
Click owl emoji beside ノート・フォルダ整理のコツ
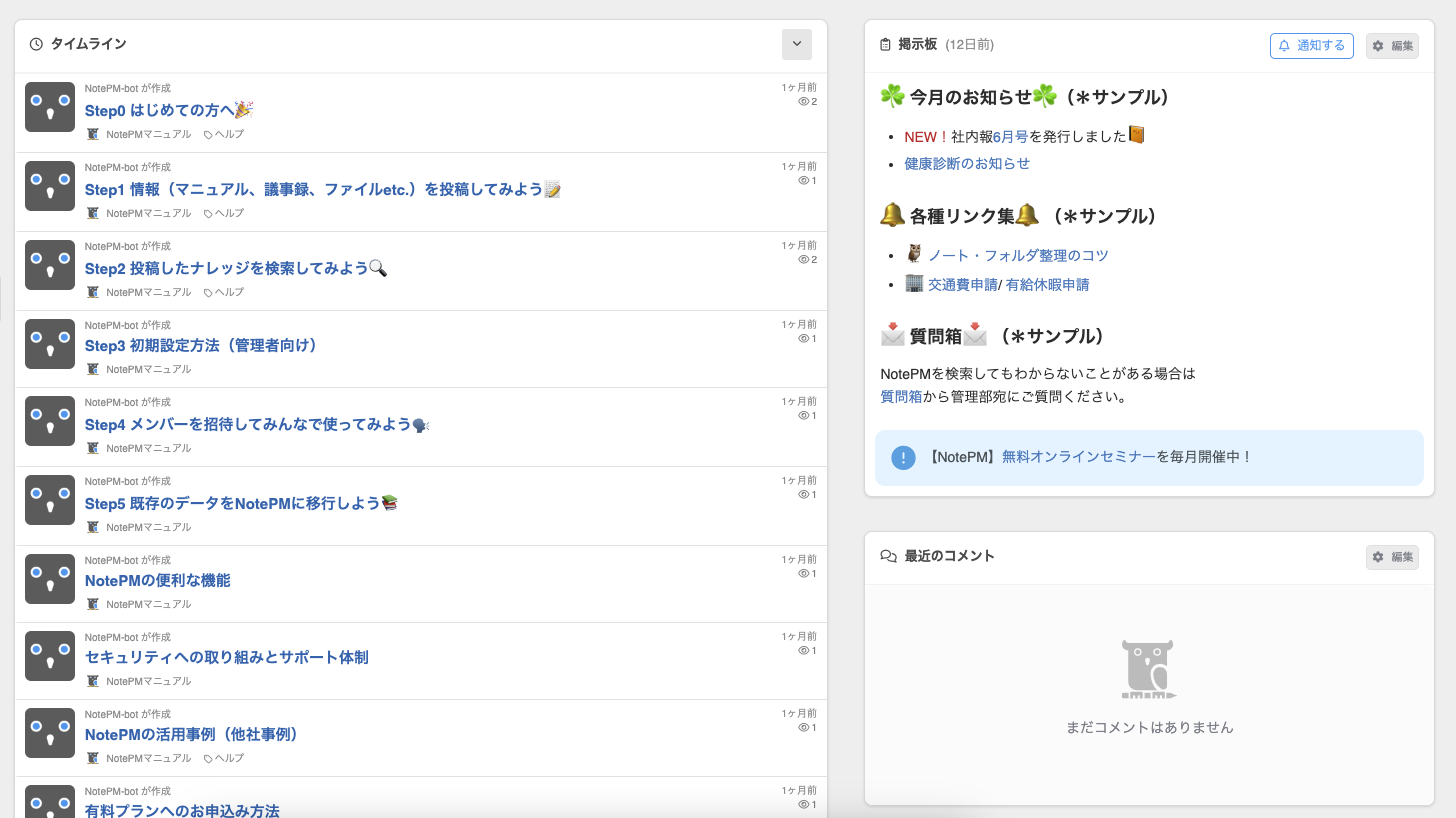[913, 254]
